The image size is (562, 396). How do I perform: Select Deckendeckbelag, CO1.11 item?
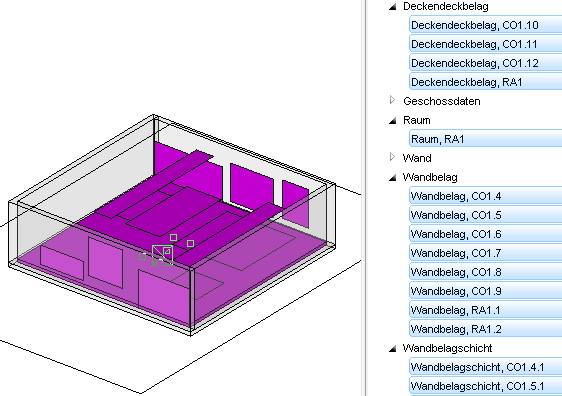pos(485,44)
